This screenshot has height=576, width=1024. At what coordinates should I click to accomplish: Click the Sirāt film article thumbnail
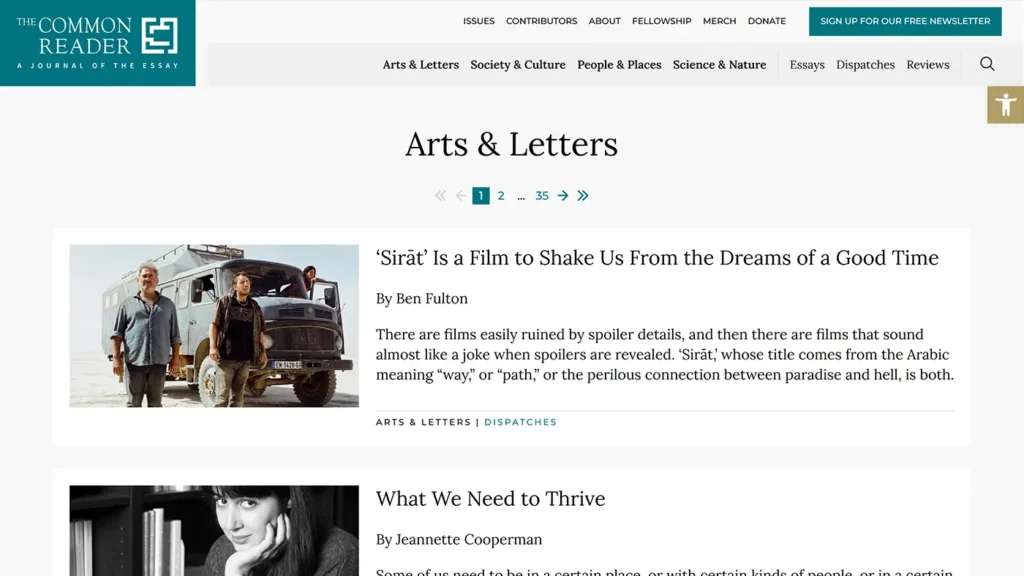pos(213,326)
